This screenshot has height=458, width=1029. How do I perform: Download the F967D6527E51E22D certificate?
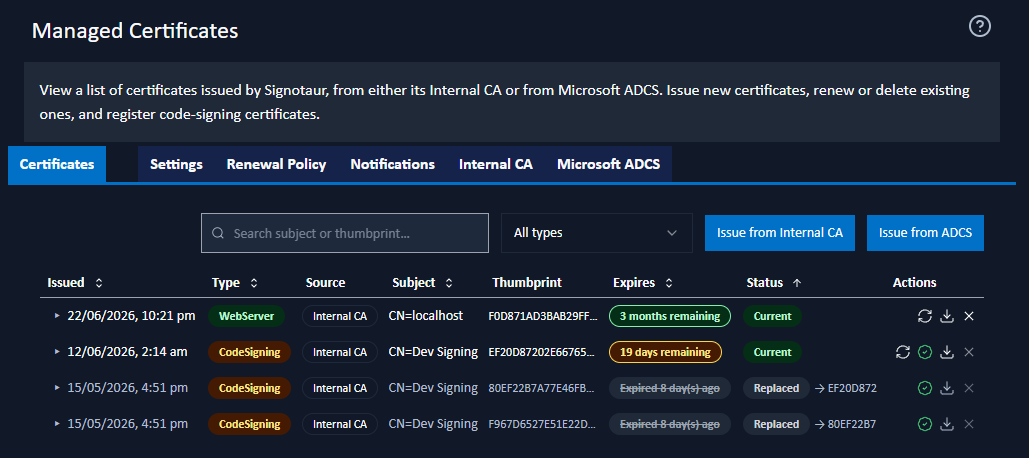(x=946, y=425)
